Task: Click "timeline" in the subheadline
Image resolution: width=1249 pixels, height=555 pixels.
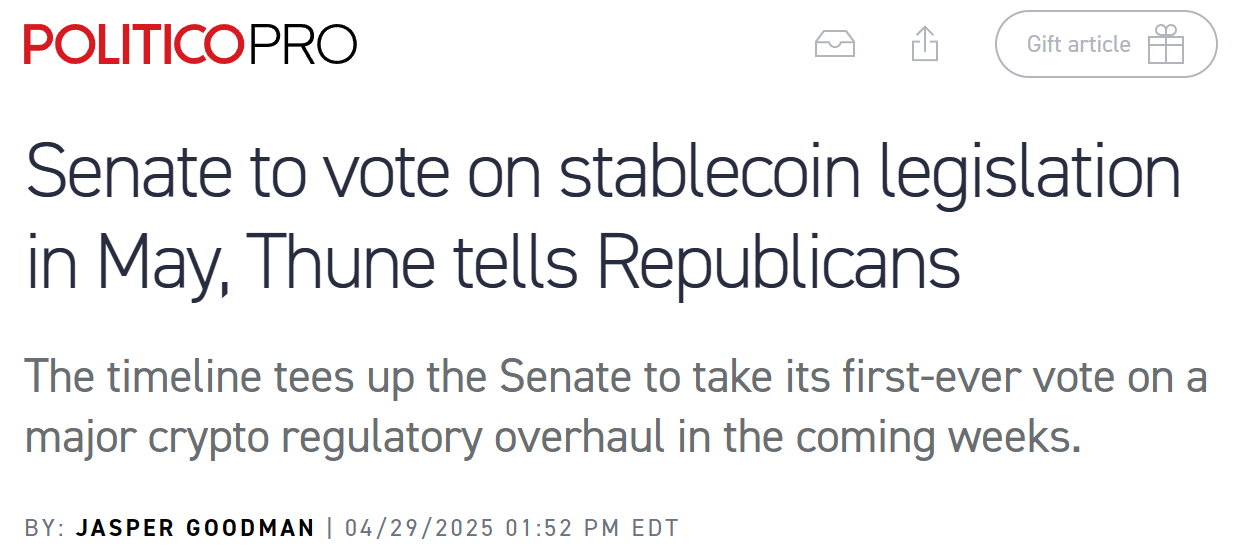Action: click(173, 377)
